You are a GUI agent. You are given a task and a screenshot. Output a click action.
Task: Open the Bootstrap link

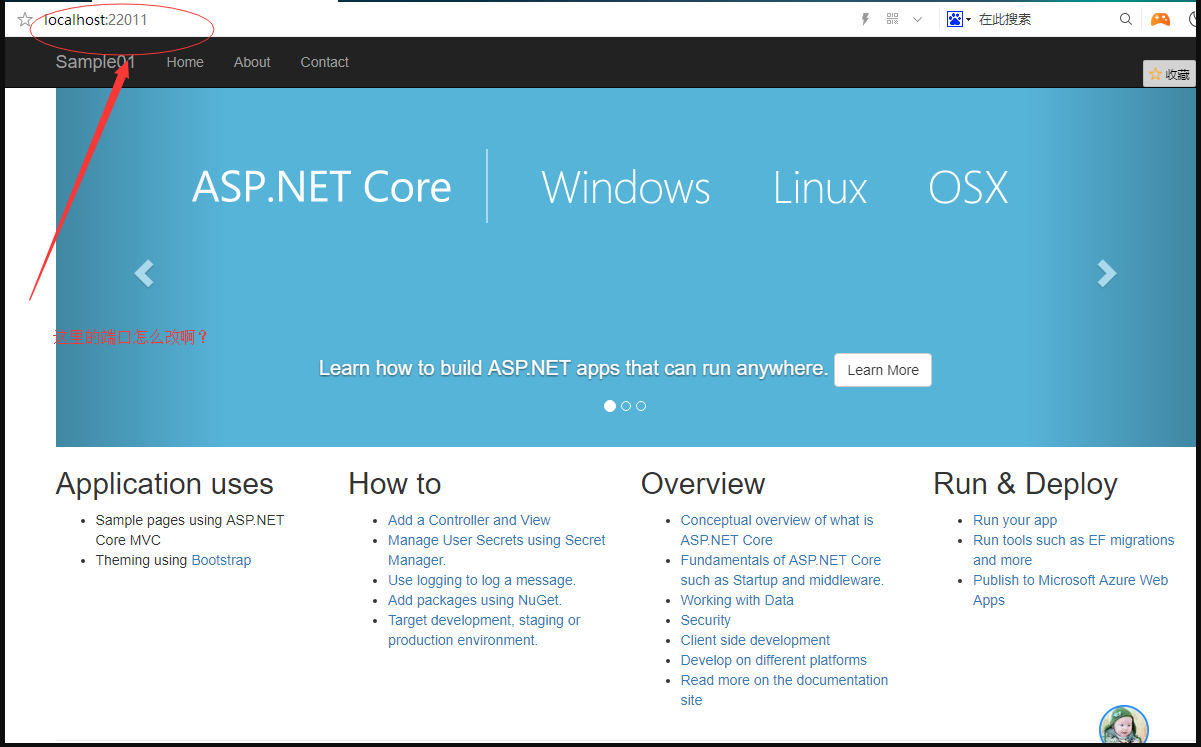221,560
